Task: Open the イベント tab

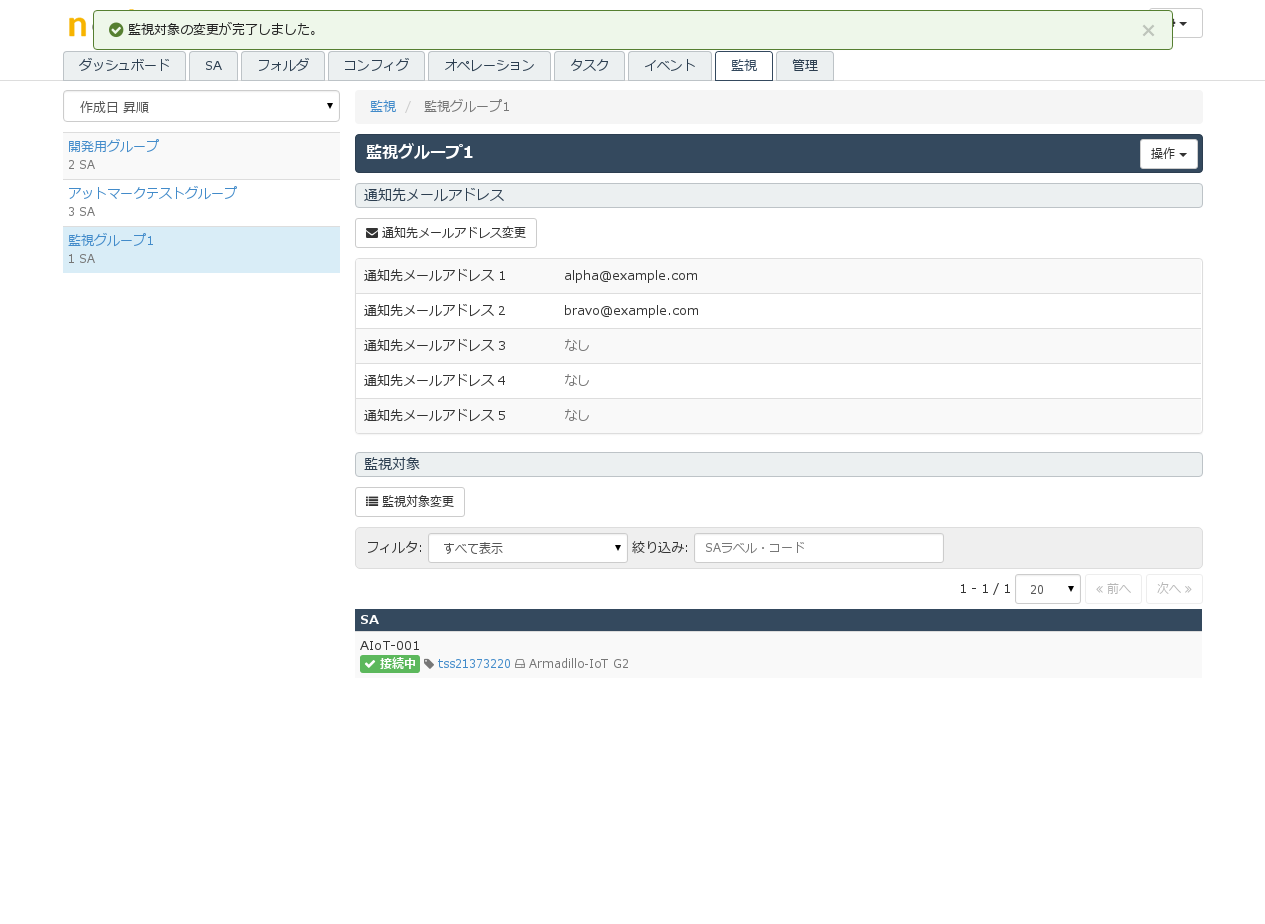Action: 670,66
